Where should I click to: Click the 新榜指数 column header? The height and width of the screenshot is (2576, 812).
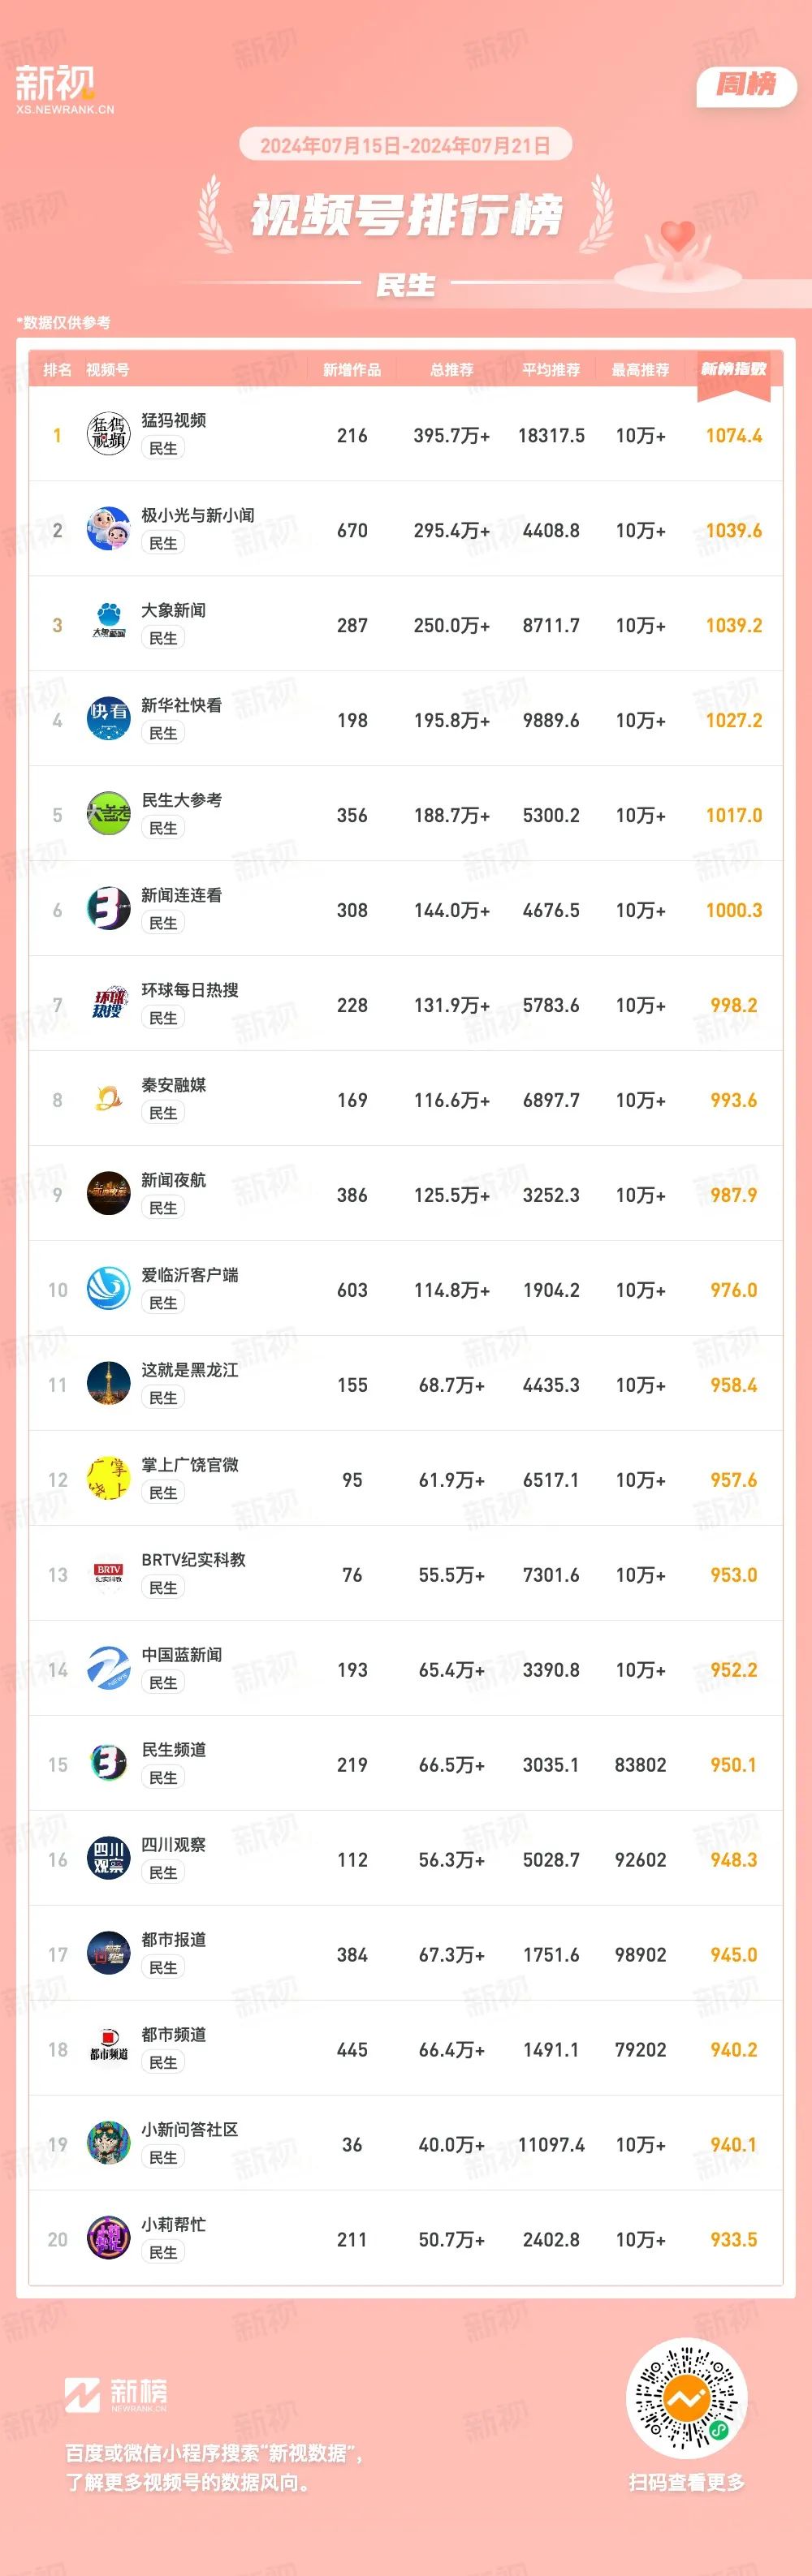point(733,369)
